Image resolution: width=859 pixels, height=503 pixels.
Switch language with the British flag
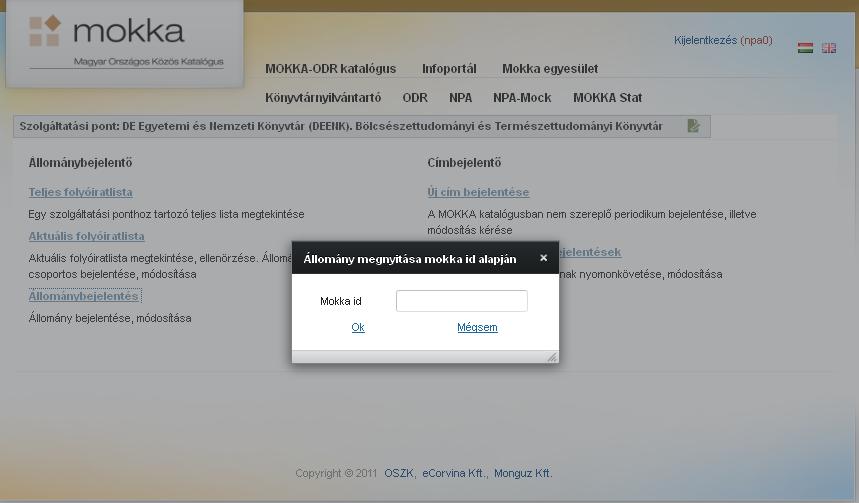(x=828, y=48)
